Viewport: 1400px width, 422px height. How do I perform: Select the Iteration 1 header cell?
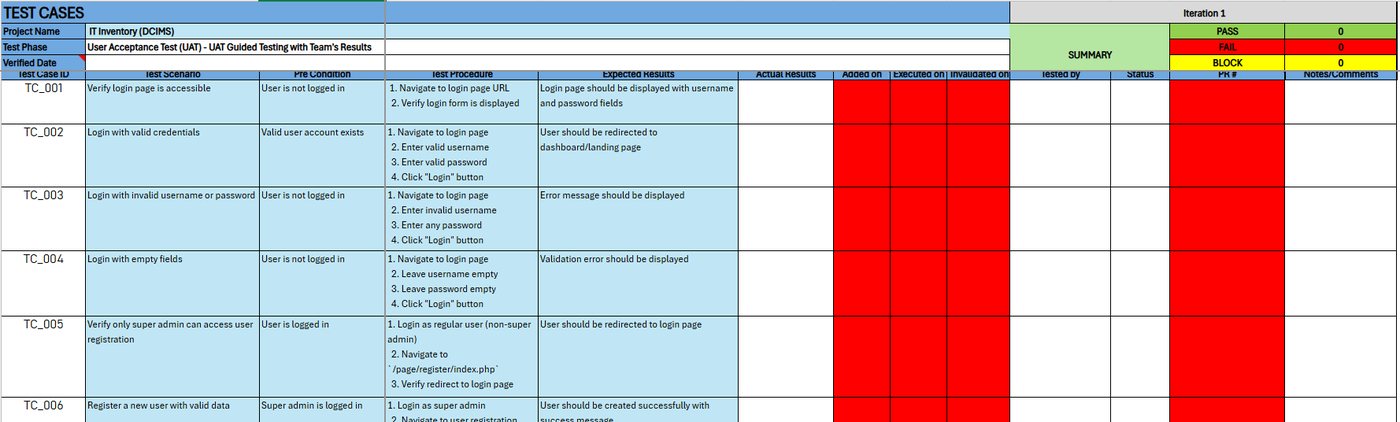pyautogui.click(x=1204, y=13)
